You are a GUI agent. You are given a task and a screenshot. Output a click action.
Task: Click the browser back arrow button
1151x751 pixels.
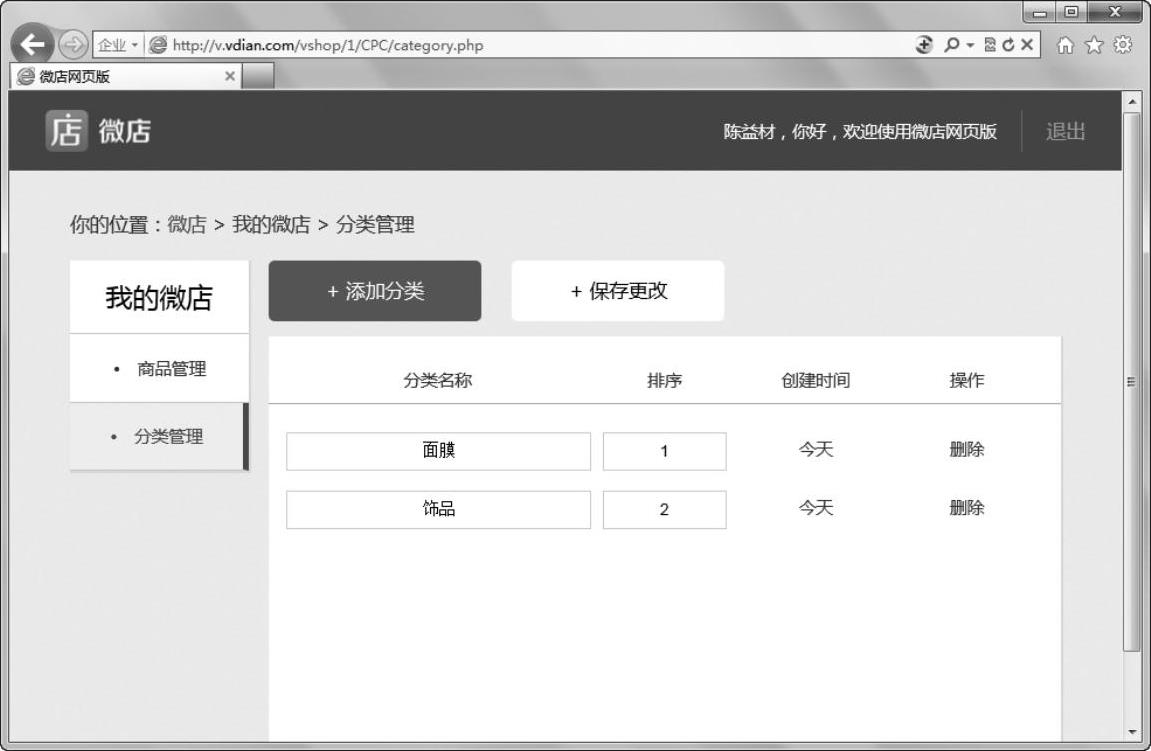click(x=32, y=47)
